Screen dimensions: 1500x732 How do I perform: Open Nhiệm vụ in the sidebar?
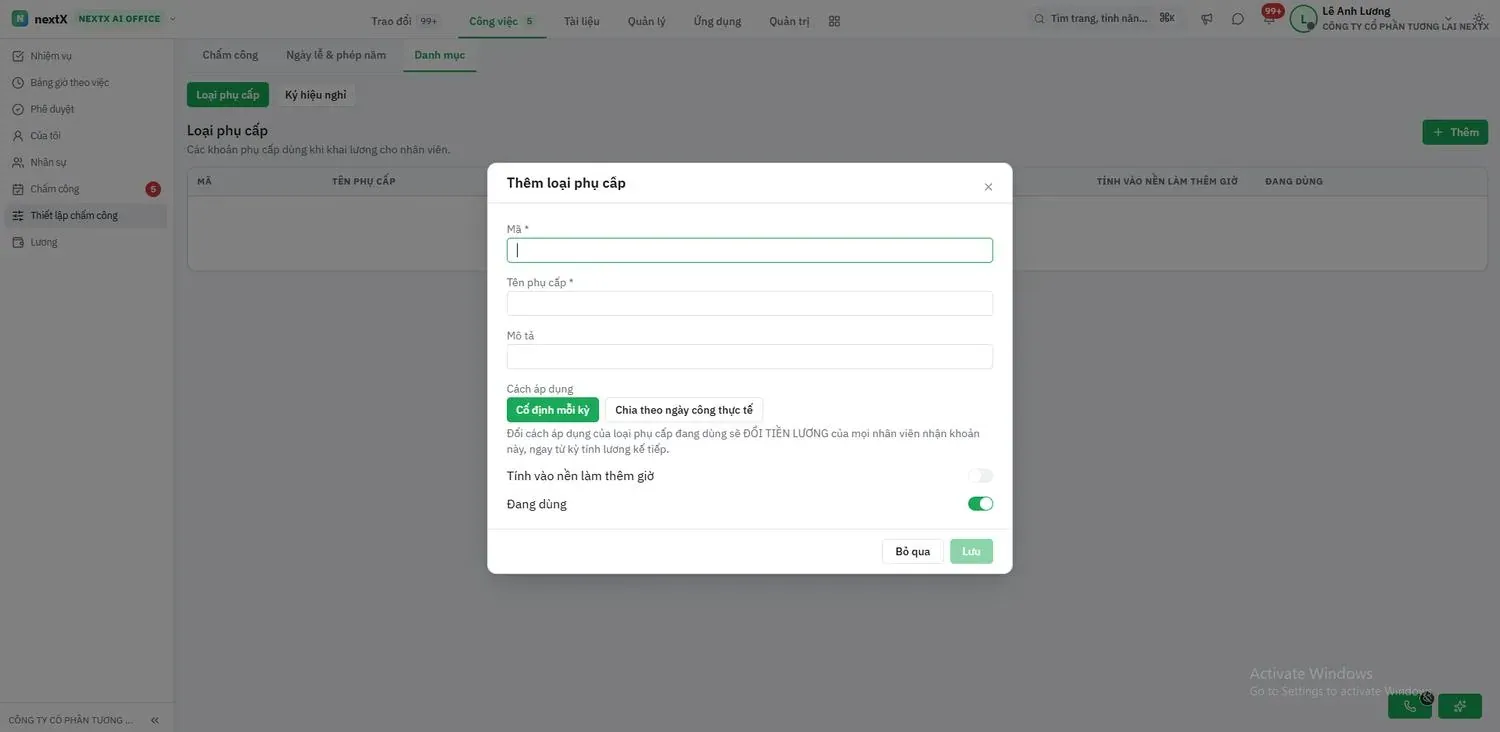click(87, 56)
